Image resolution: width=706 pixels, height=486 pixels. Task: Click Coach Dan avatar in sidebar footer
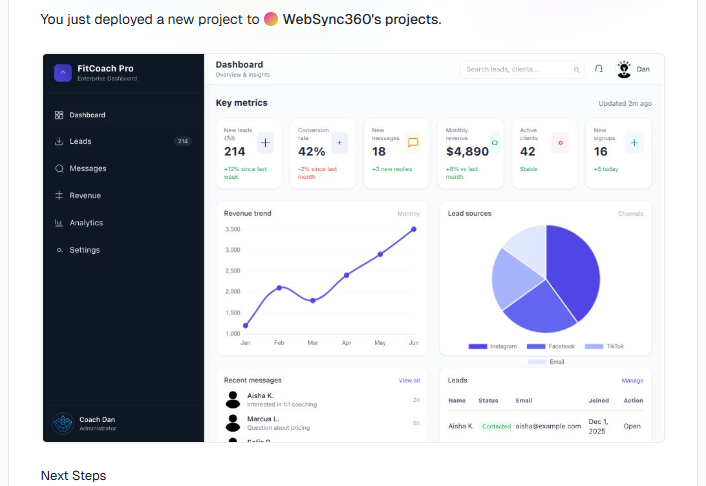pos(63,423)
